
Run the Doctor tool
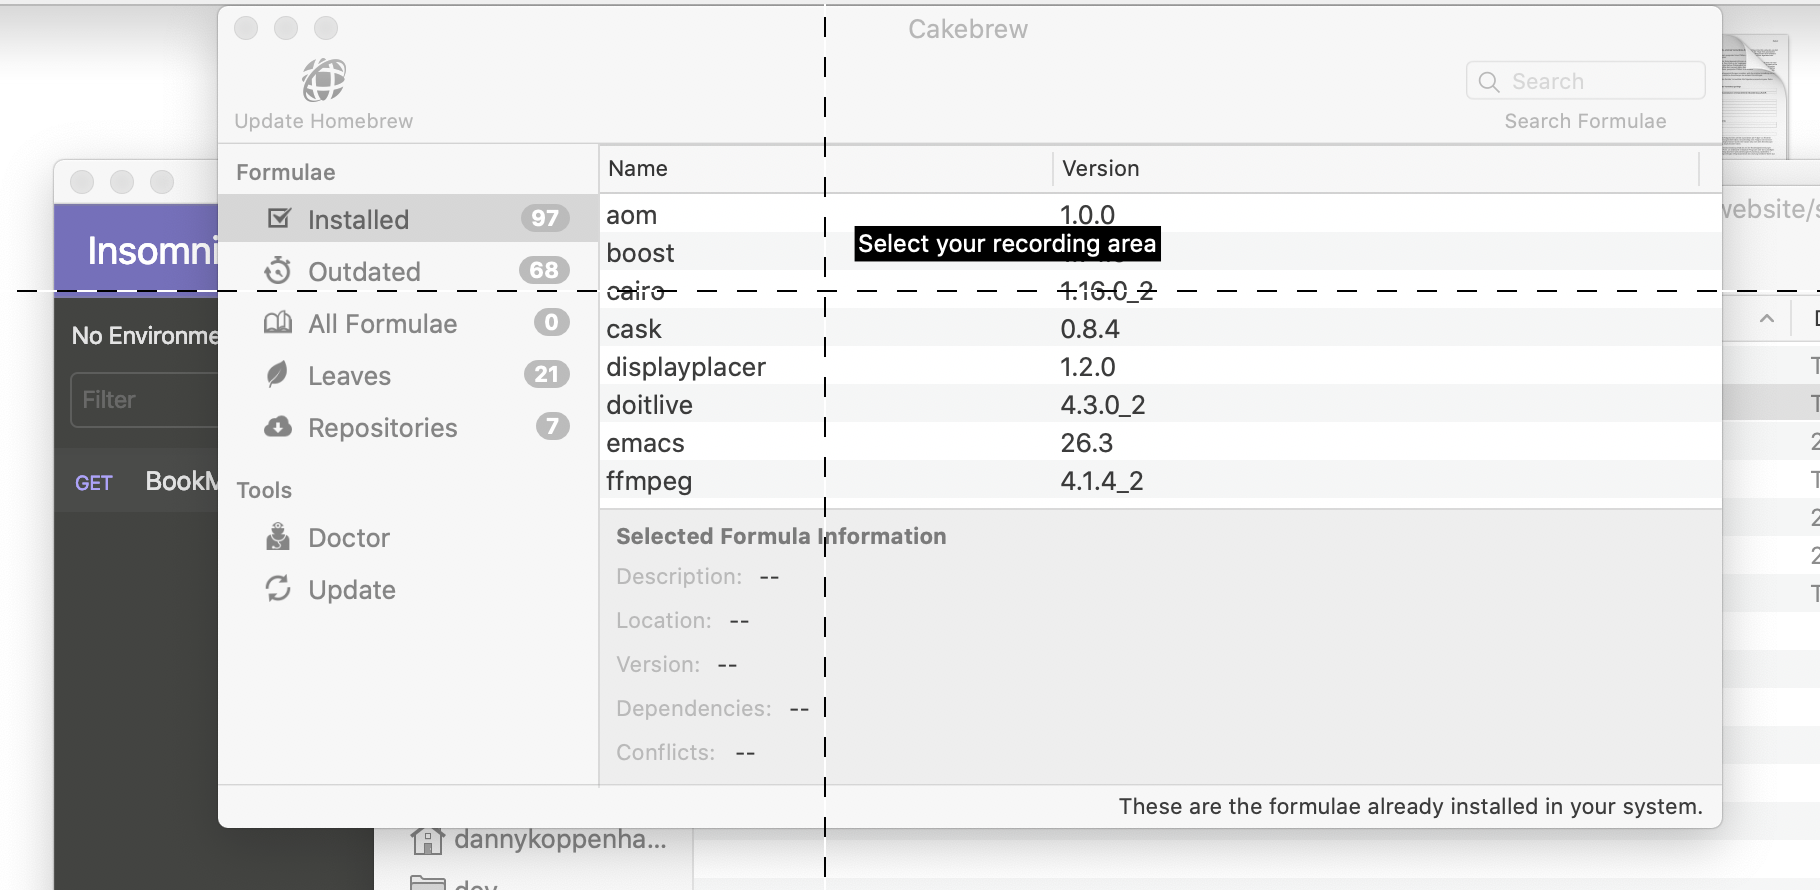(408, 538)
